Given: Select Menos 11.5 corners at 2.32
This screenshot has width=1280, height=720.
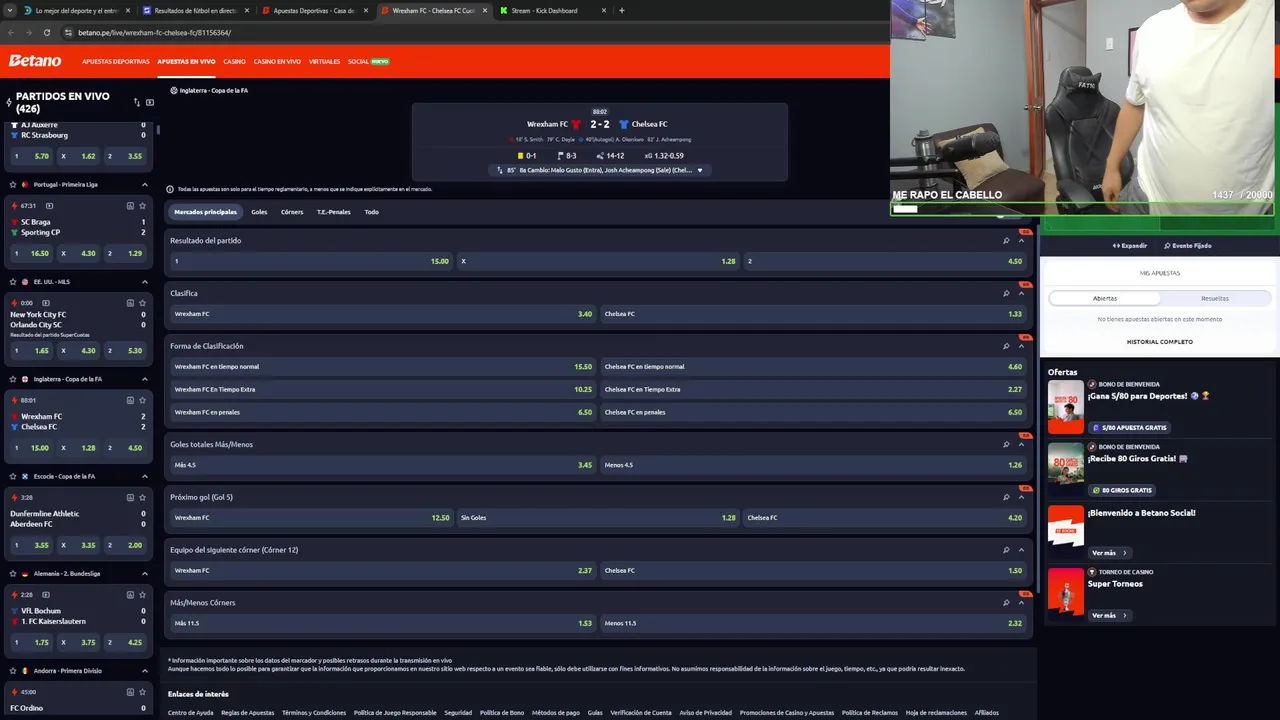Looking at the screenshot, I should click(813, 623).
